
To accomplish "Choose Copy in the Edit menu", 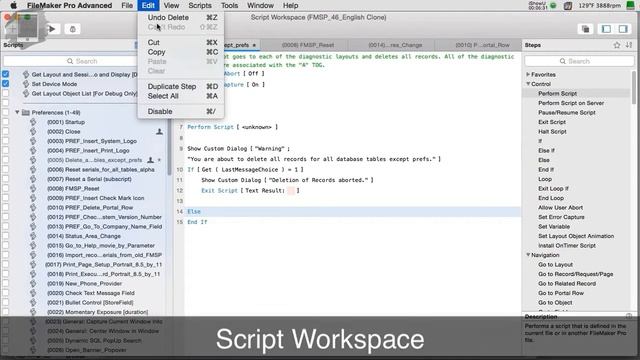I will tap(181, 52).
